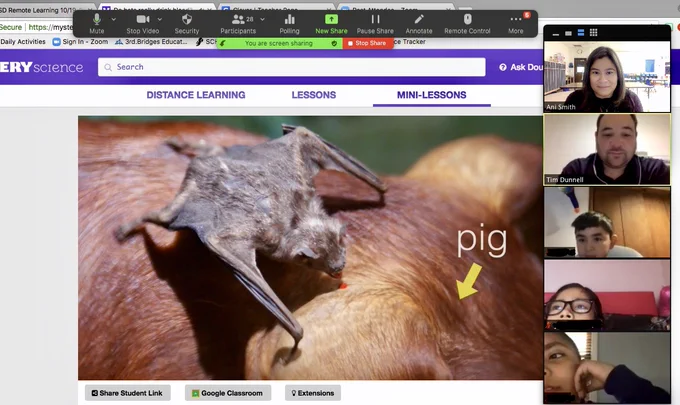Mute the microphone in Zoom toolbar

[x=97, y=23]
